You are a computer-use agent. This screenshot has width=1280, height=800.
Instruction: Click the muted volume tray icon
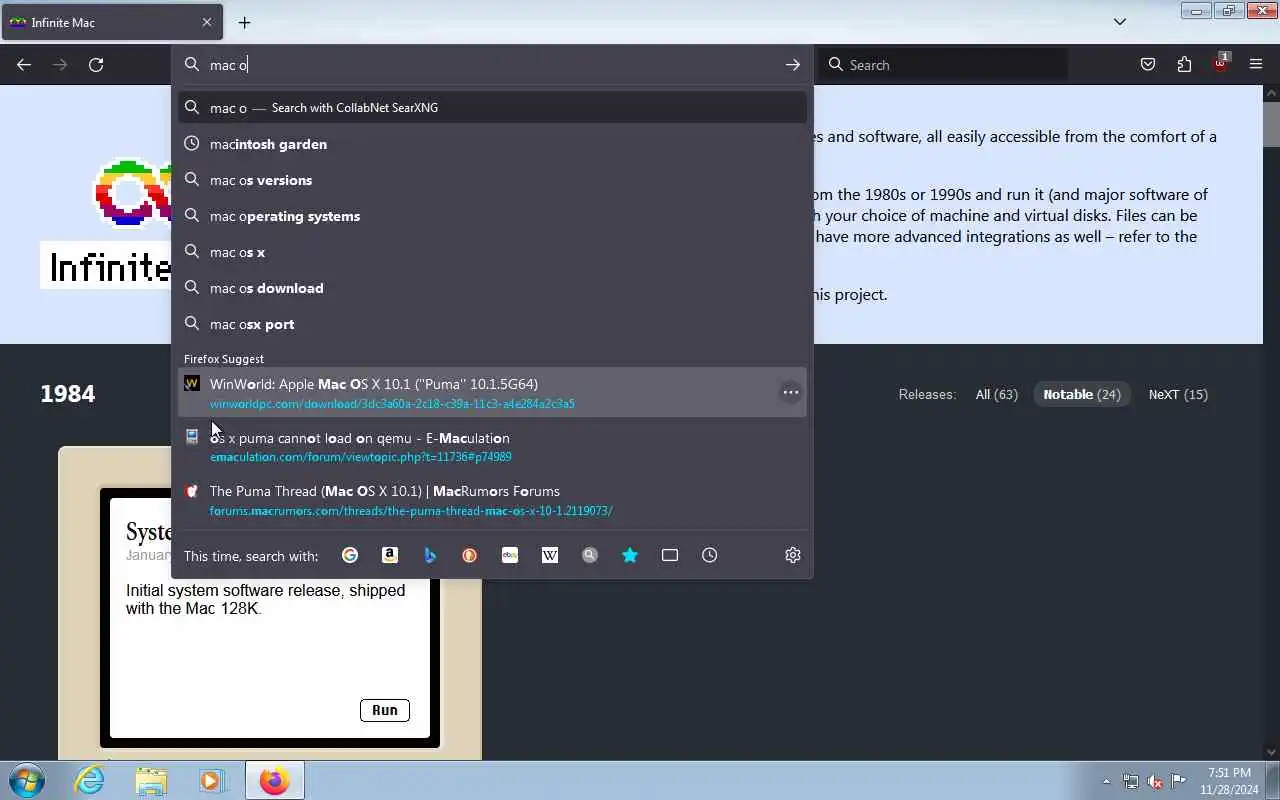(1155, 781)
